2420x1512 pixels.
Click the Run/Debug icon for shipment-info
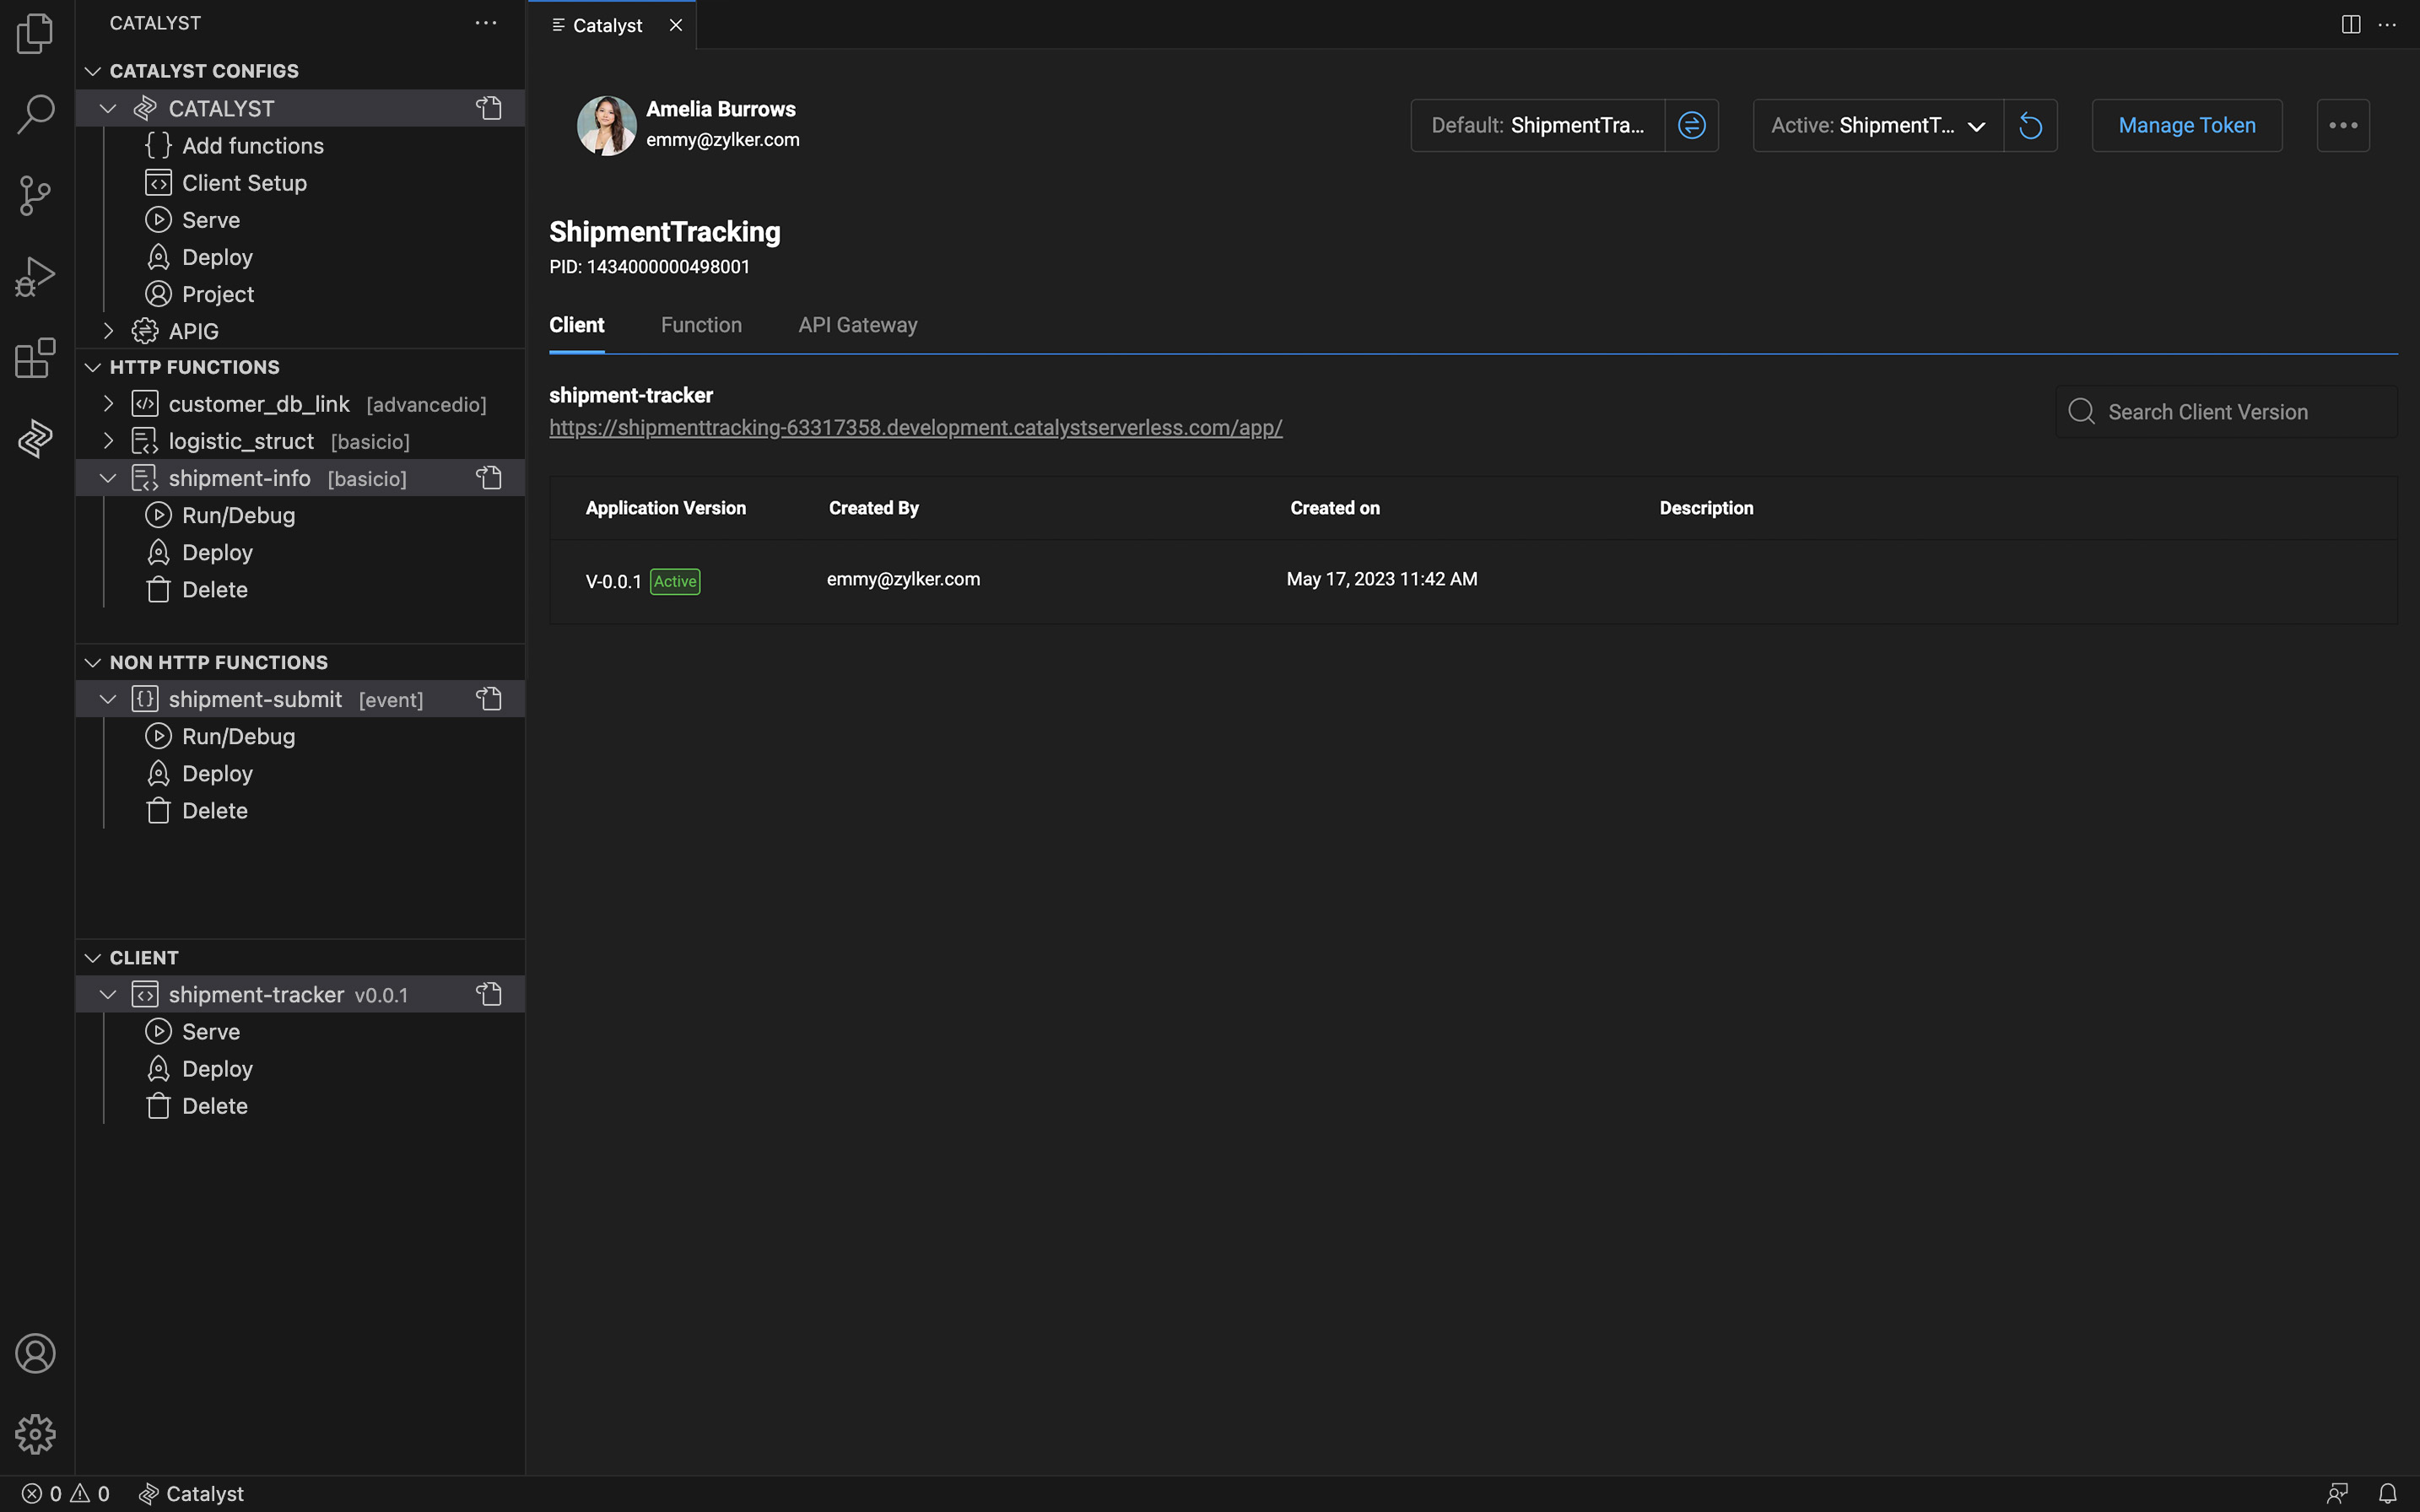click(x=159, y=514)
